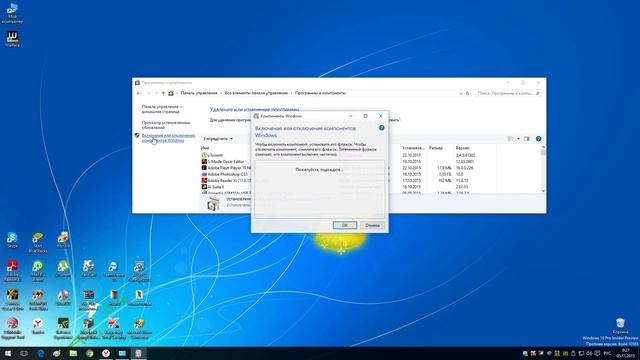
Task: Open the action center notification icon
Action: coord(597,353)
